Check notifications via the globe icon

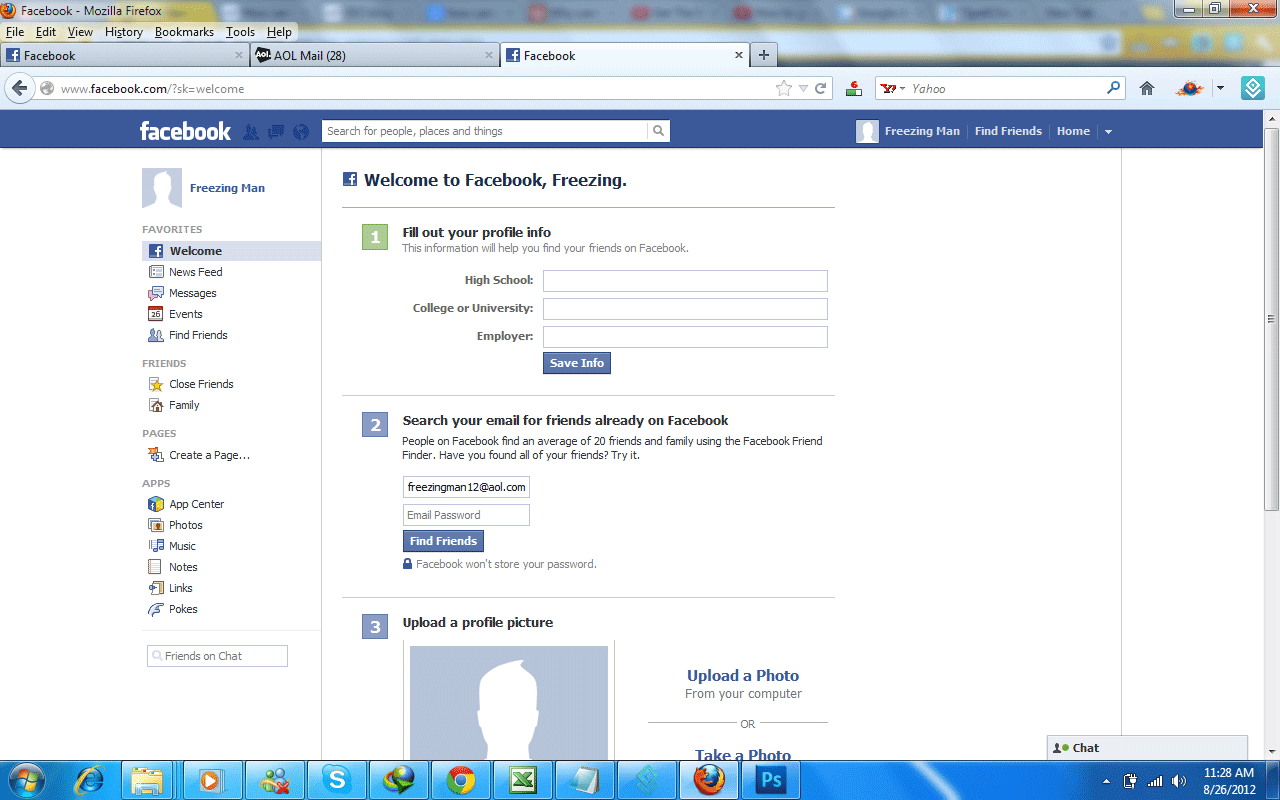click(300, 131)
